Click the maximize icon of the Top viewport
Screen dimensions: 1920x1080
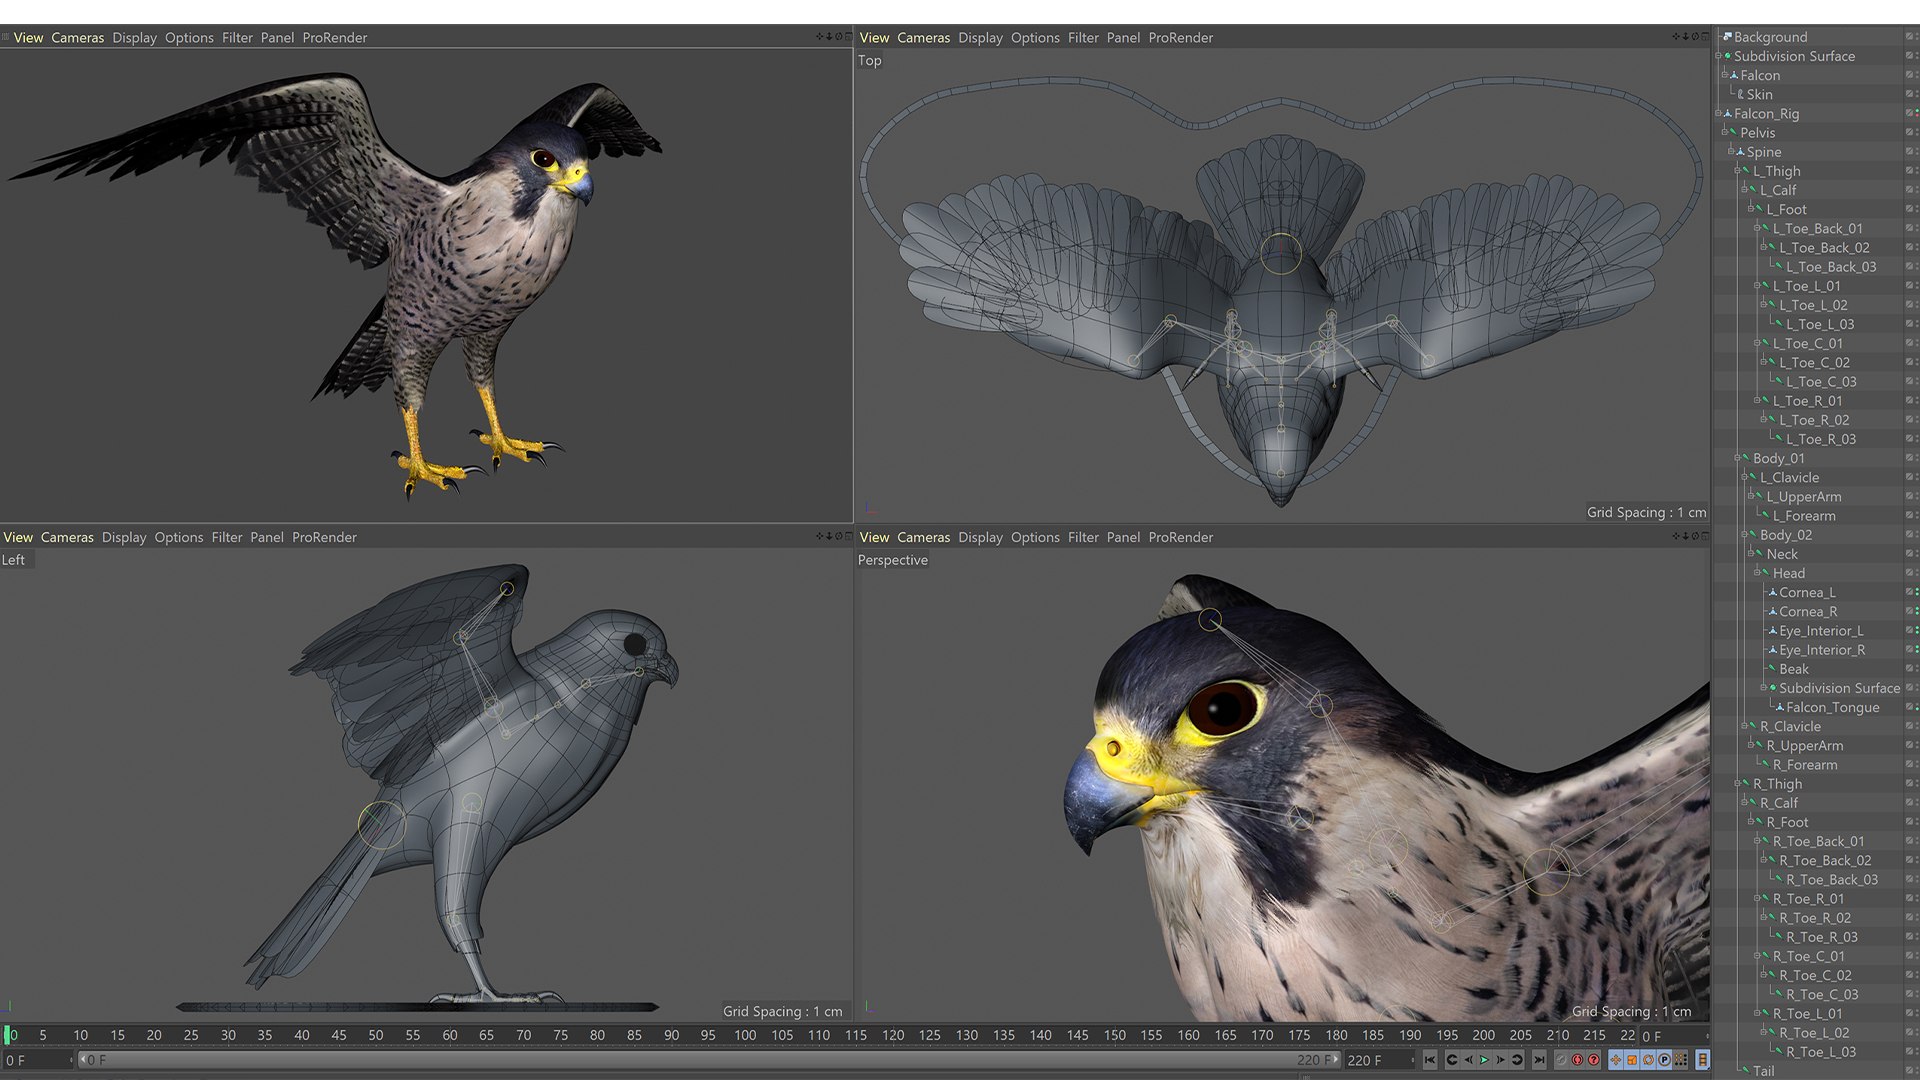click(x=1705, y=37)
